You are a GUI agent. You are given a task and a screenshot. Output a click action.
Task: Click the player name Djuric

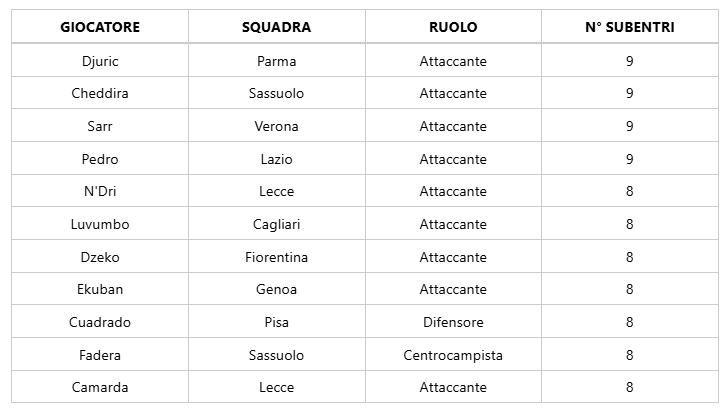(100, 61)
